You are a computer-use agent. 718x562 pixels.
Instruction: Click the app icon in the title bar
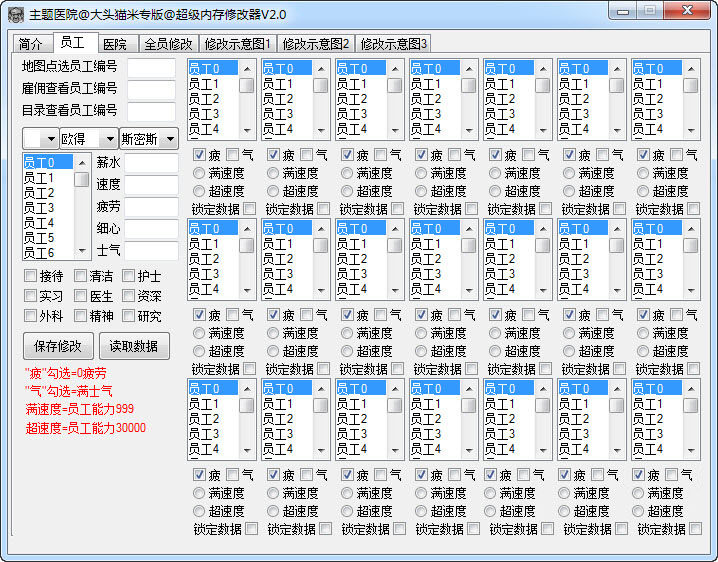pyautogui.click(x=16, y=14)
